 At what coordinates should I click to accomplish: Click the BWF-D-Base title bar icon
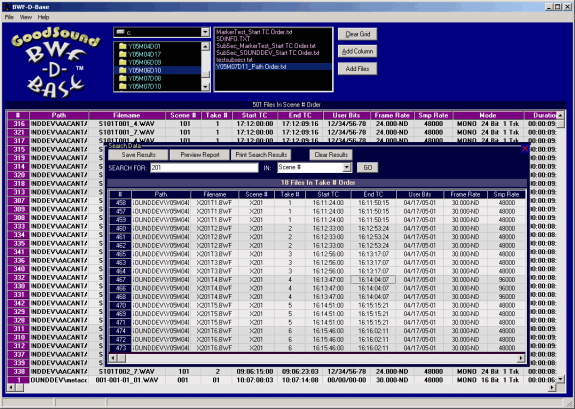coord(7,7)
